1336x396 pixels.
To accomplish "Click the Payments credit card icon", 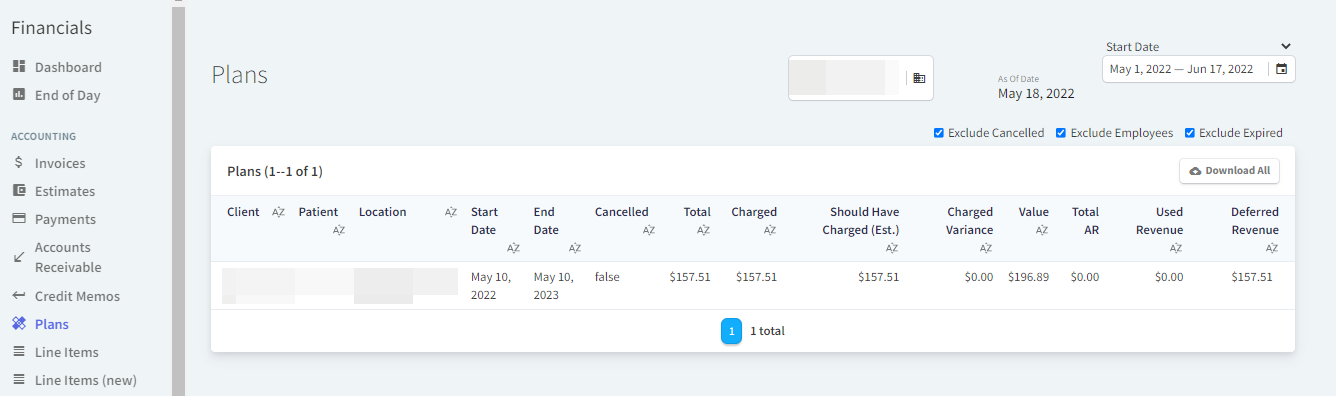I will pos(18,219).
